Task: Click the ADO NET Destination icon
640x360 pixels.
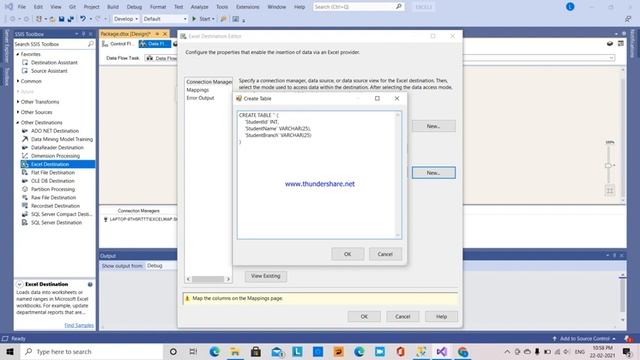Action: coord(25,131)
